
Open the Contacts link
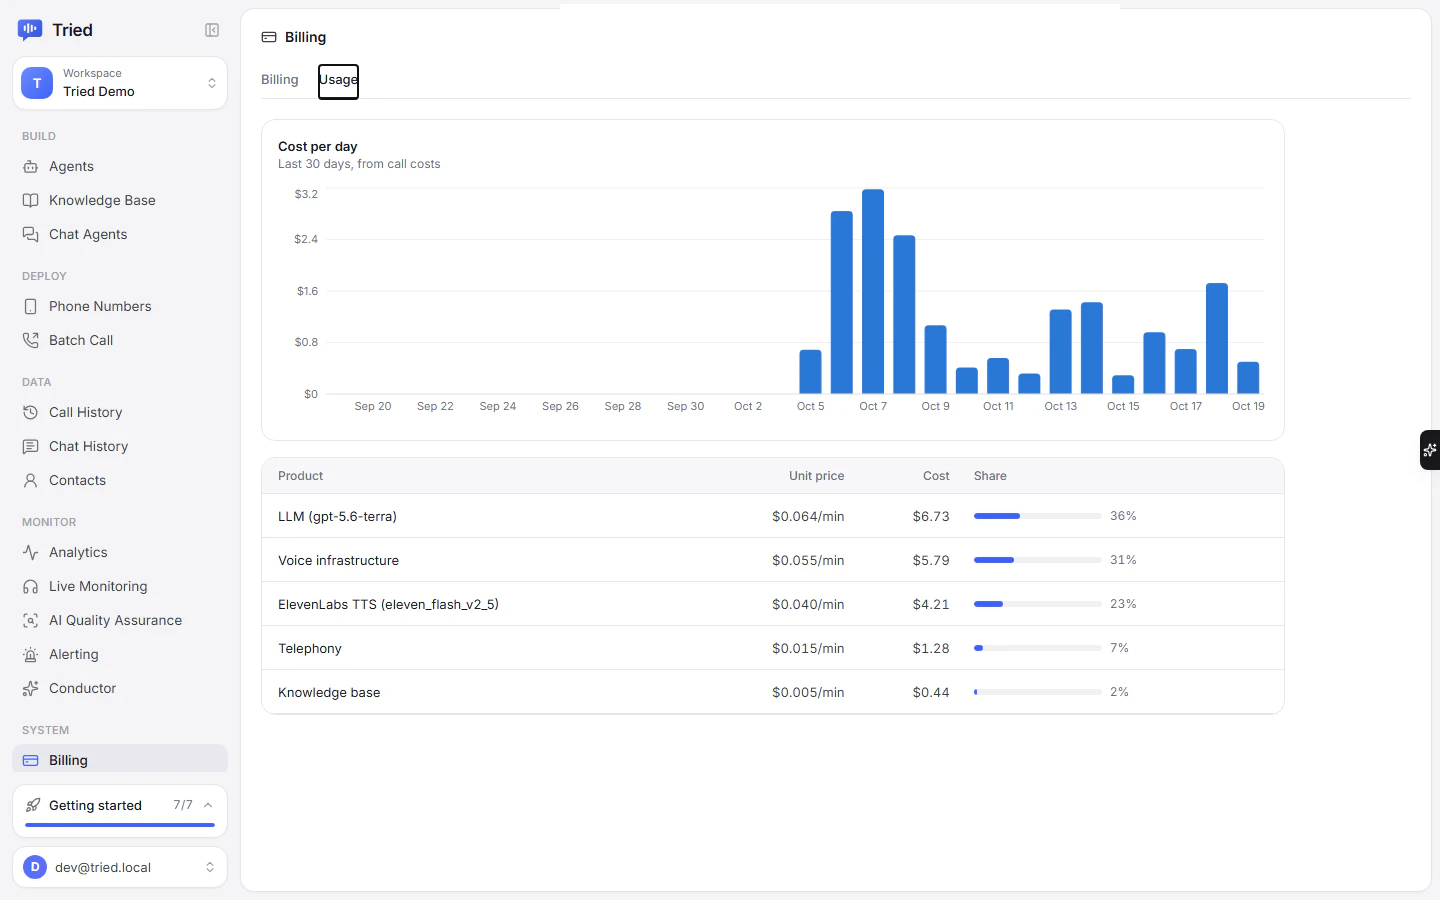click(120, 480)
